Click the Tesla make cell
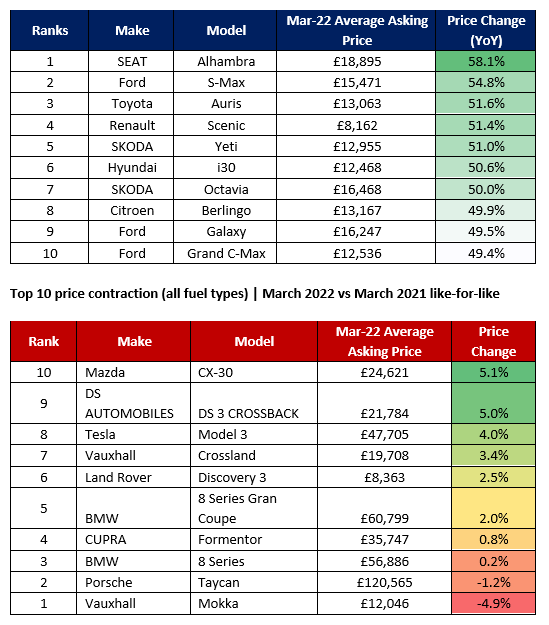Viewport: 549px width, 625px height. 134,434
